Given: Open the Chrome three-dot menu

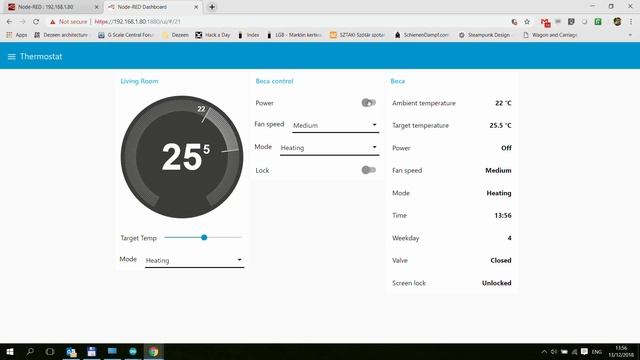Looking at the screenshot, I should [x=631, y=22].
